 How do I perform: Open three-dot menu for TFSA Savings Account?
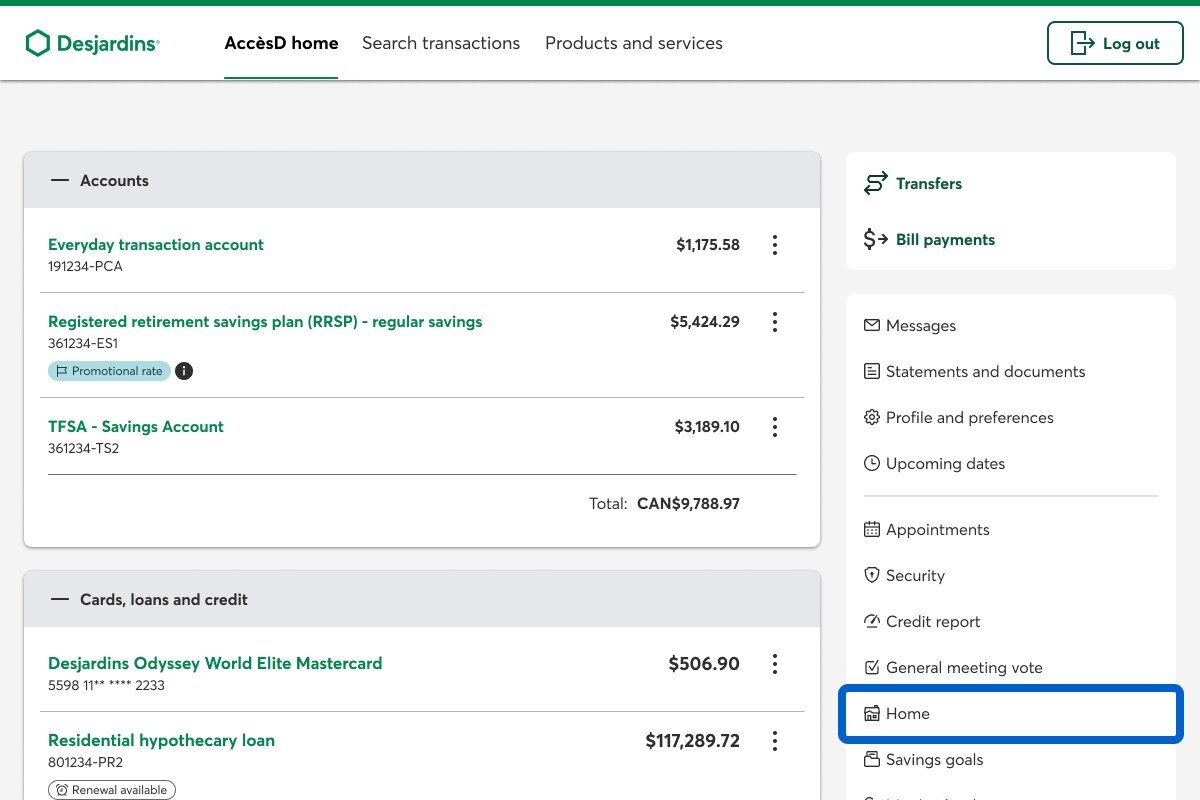774,427
